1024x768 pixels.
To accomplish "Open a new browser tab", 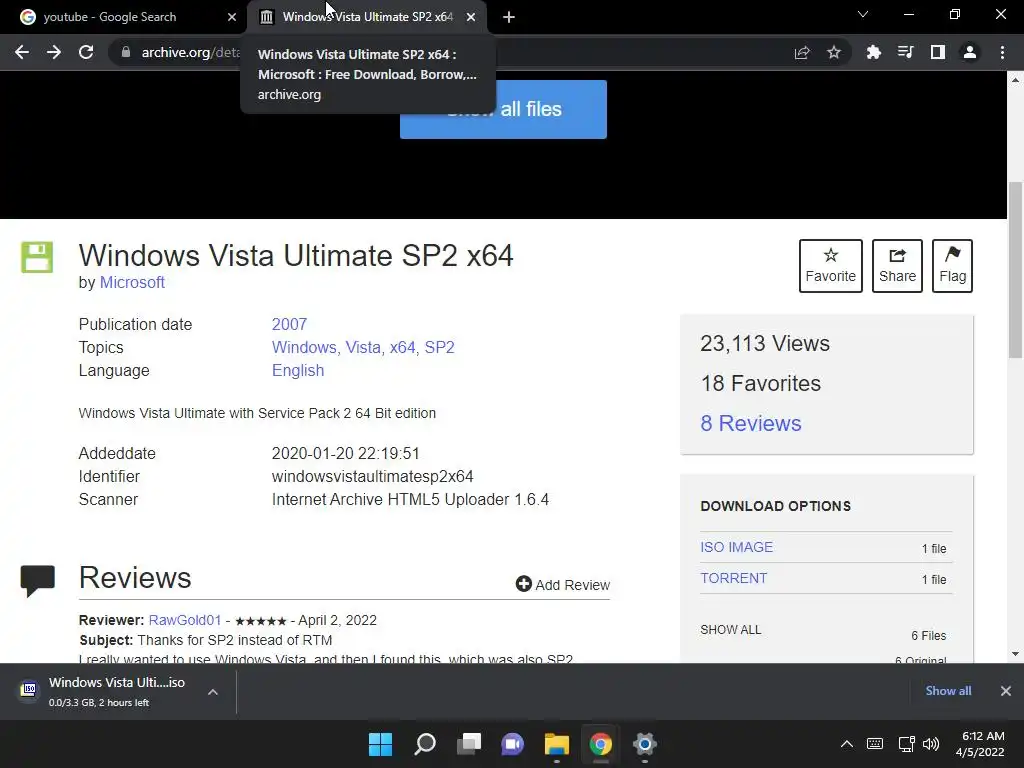I will click(509, 17).
